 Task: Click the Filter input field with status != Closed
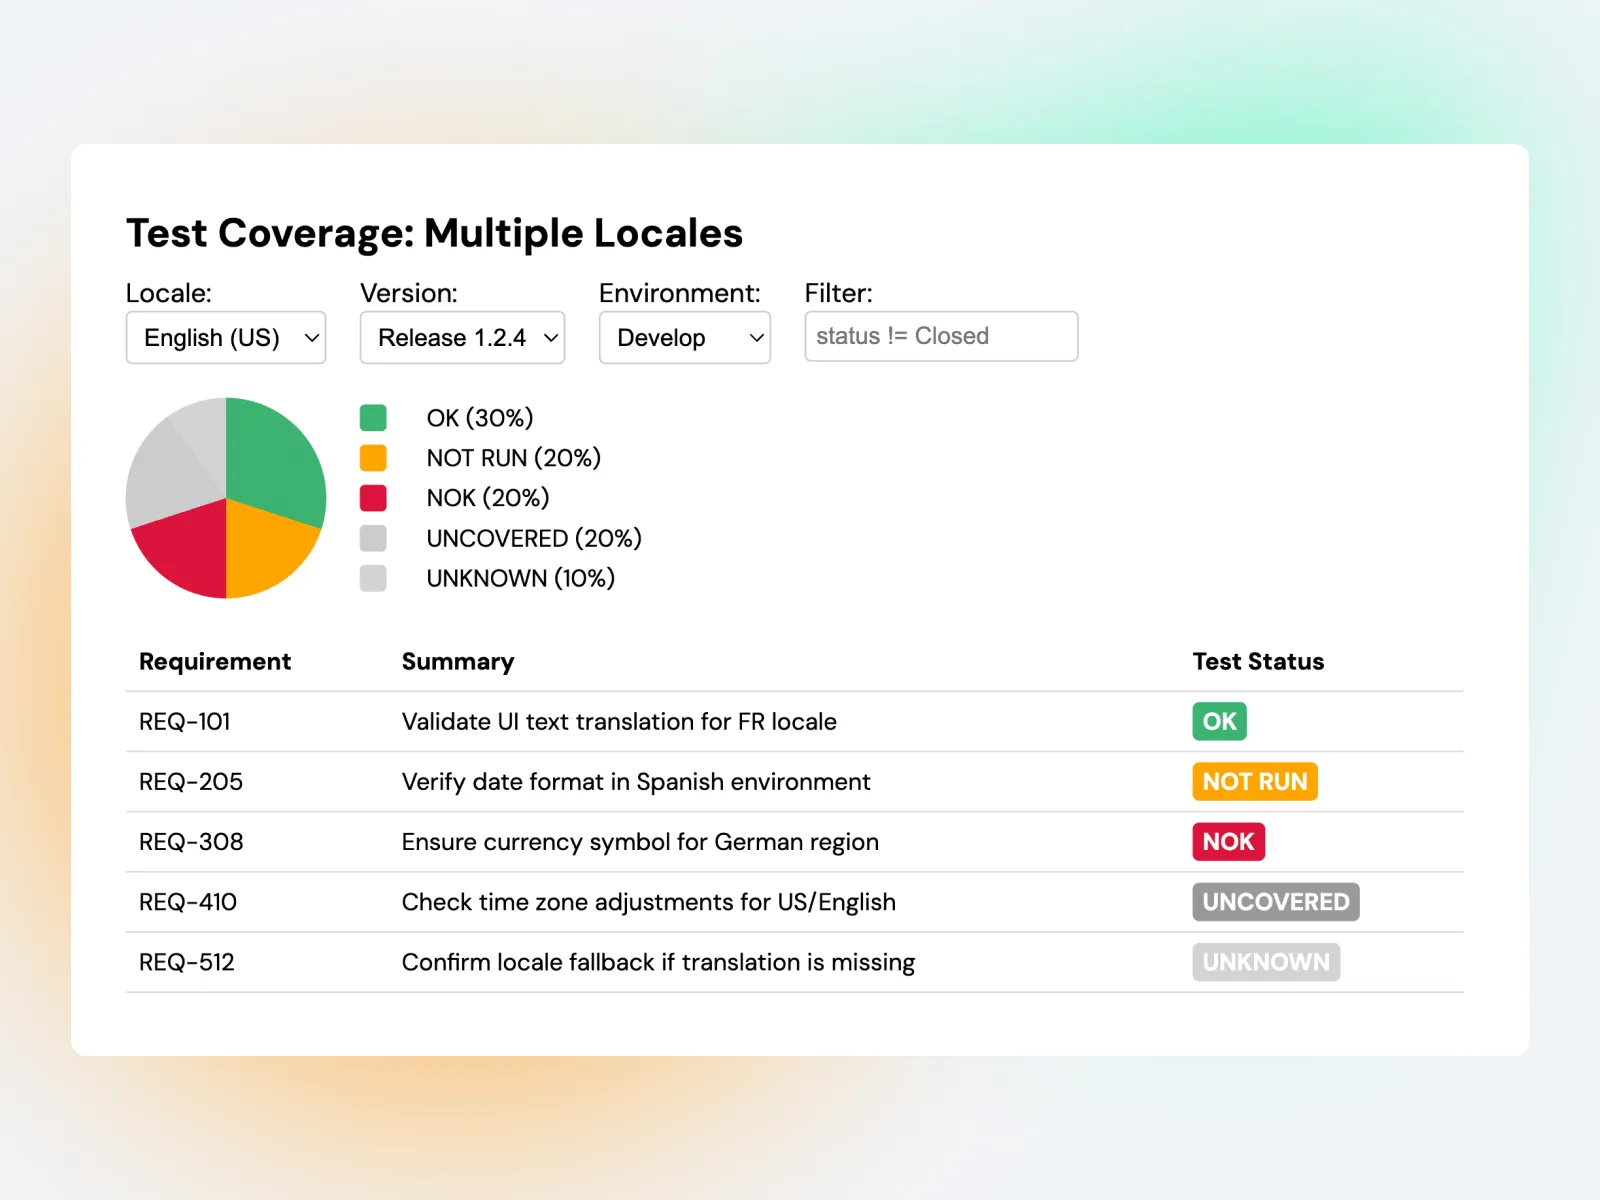coord(940,336)
